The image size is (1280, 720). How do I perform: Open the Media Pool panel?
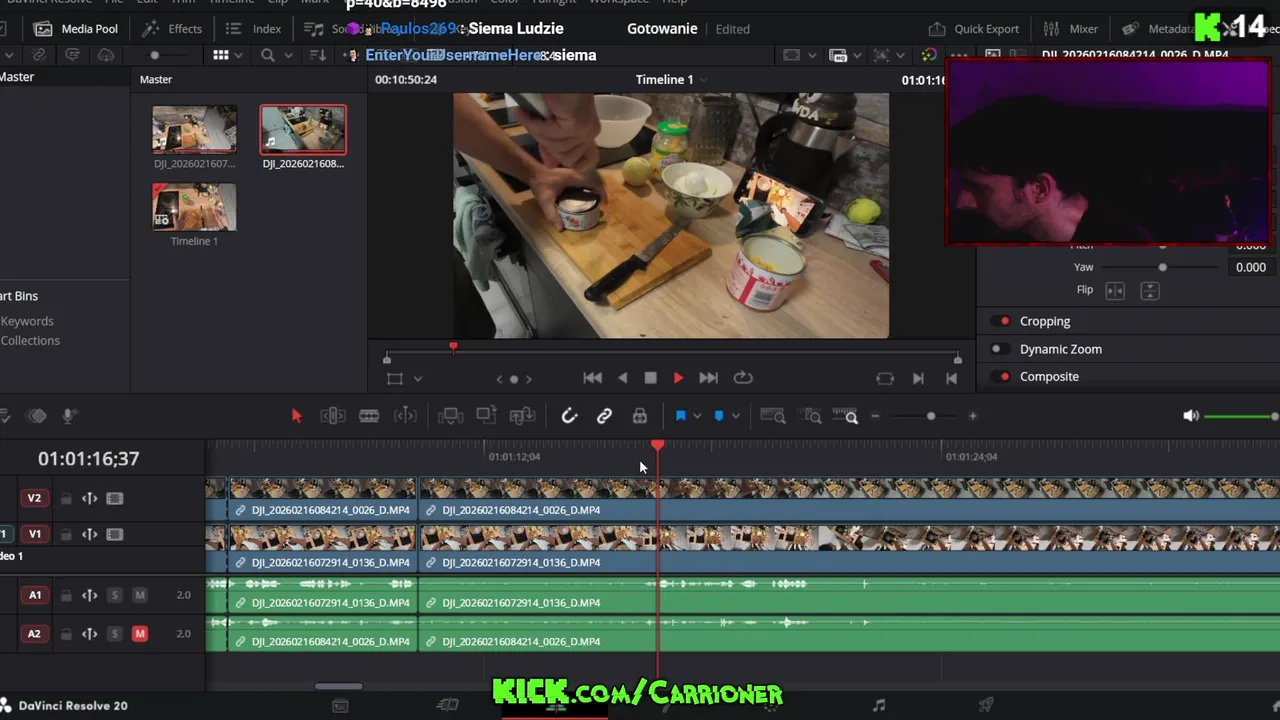(x=76, y=29)
